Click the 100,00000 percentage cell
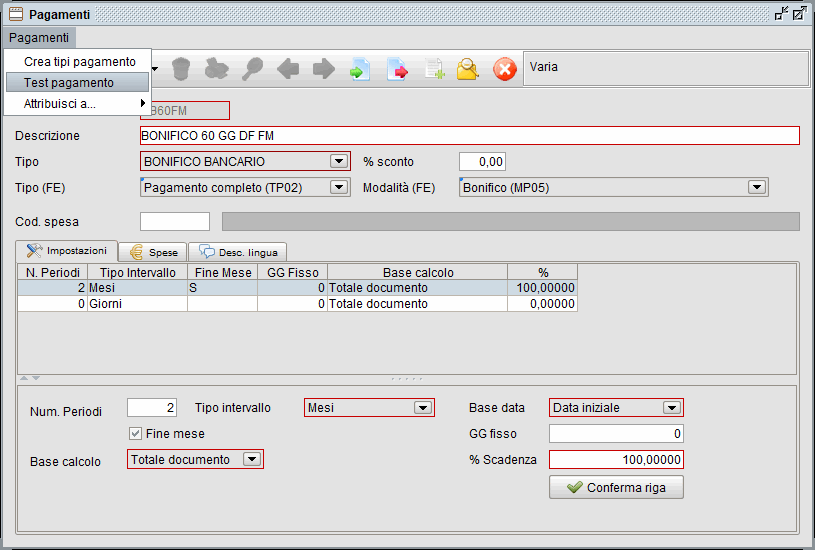The height and width of the screenshot is (550, 815). pyautogui.click(x=543, y=288)
